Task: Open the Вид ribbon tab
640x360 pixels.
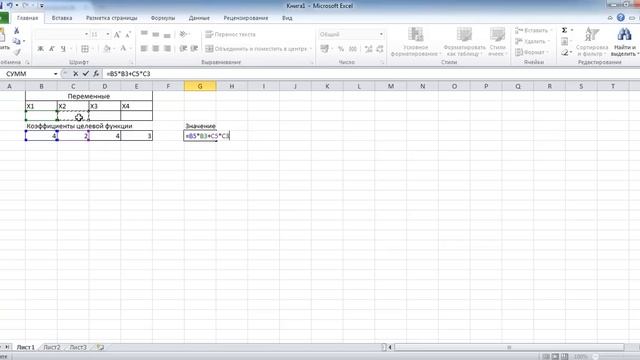Action: coord(287,18)
